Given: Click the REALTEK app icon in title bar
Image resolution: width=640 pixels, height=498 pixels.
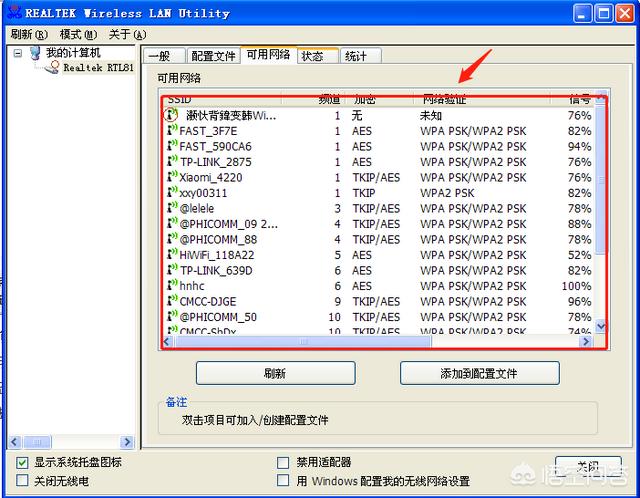Looking at the screenshot, I should pos(14,12).
